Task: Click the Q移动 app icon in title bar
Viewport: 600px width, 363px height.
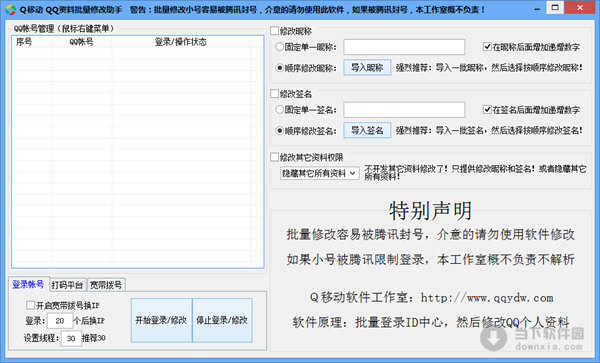Action: pos(10,10)
